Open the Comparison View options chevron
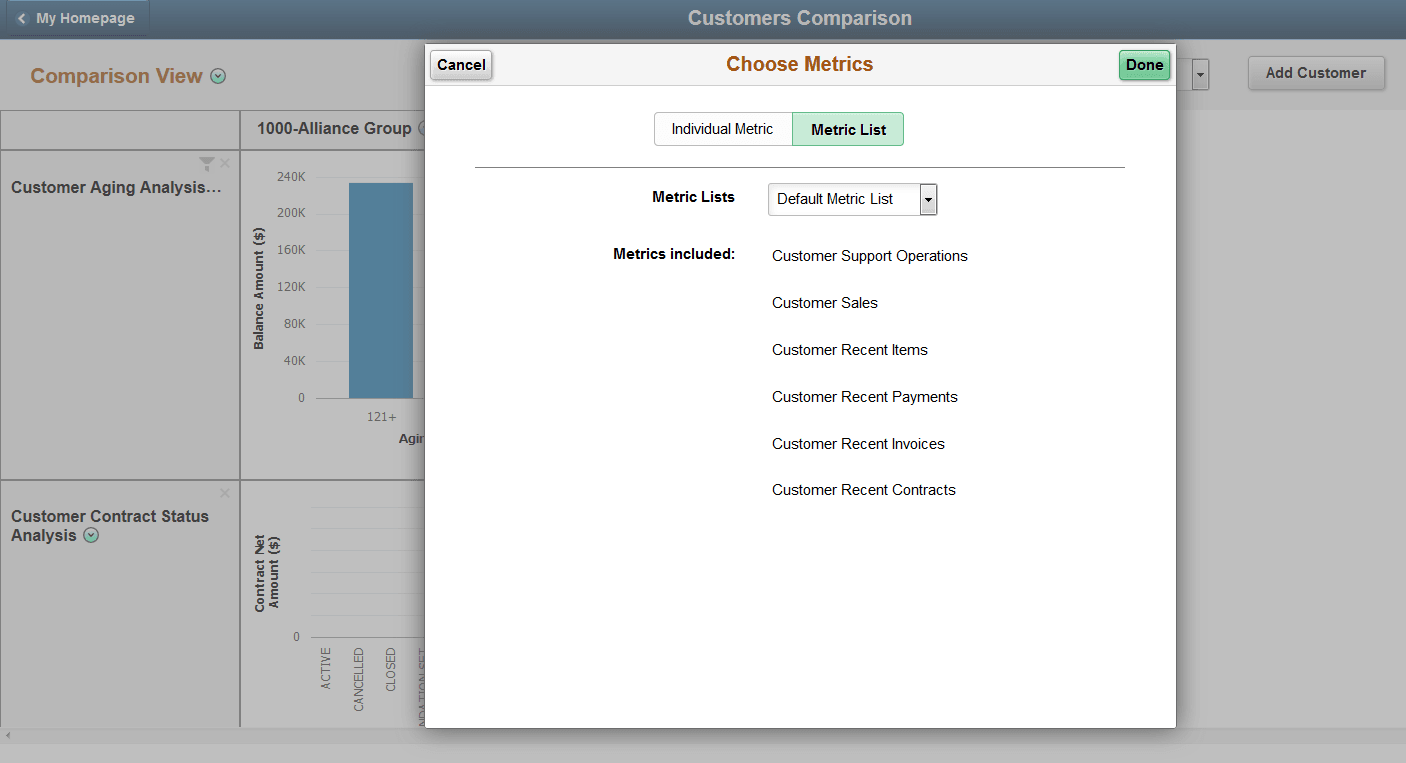 tap(217, 75)
